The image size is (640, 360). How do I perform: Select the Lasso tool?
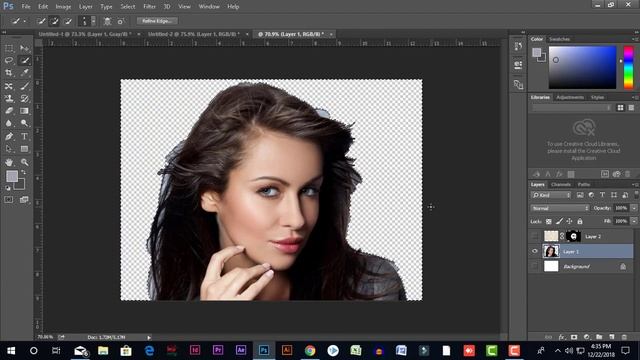[x=9, y=60]
